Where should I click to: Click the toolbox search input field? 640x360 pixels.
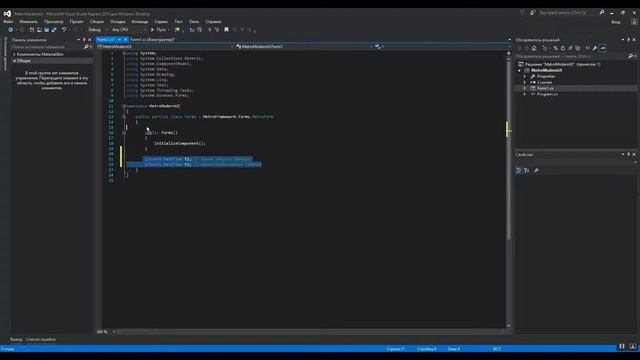pos(47,47)
